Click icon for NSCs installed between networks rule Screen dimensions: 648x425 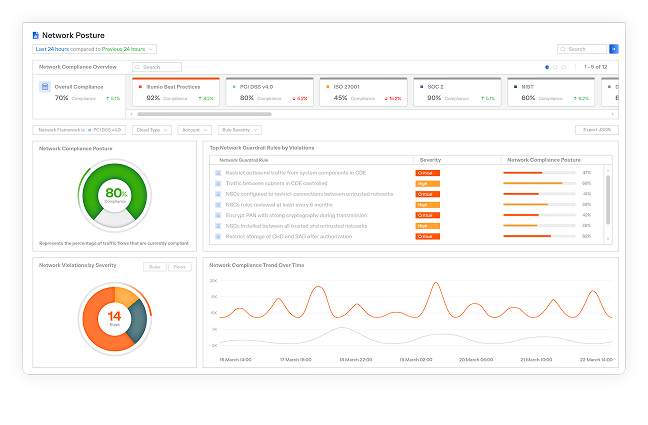[218, 226]
